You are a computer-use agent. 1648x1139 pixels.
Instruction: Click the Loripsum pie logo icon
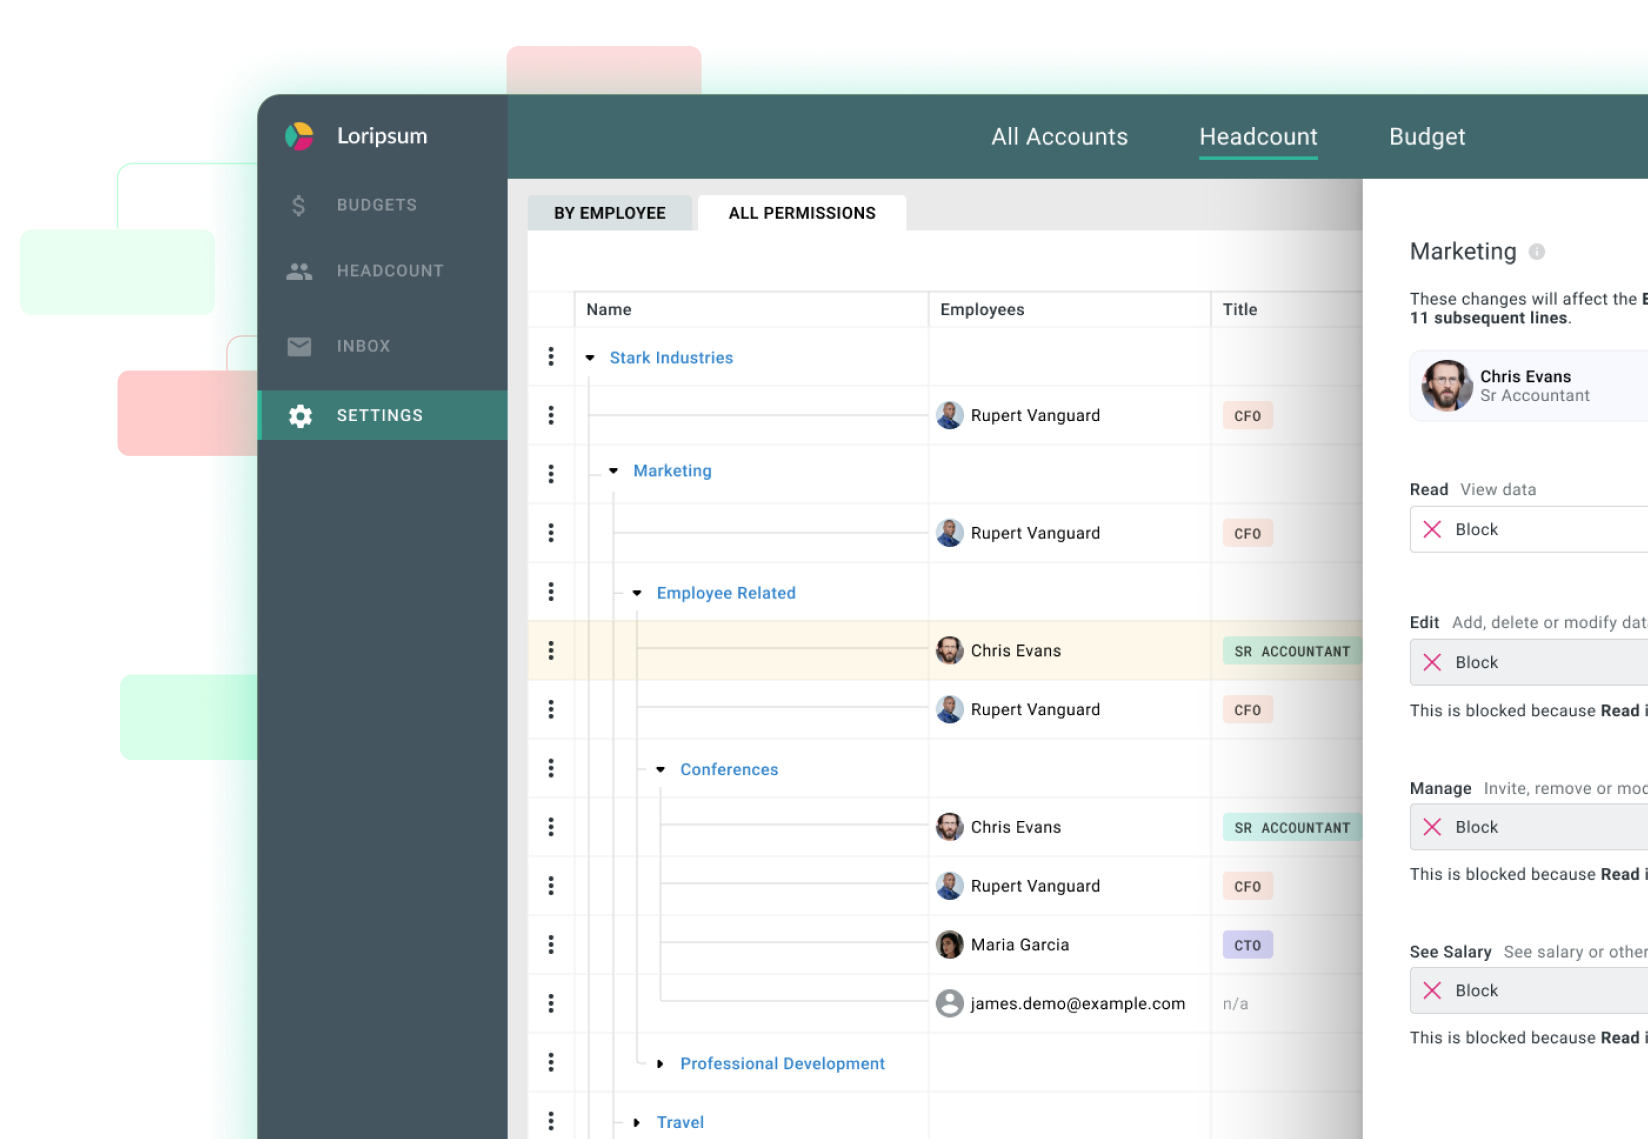[x=300, y=135]
